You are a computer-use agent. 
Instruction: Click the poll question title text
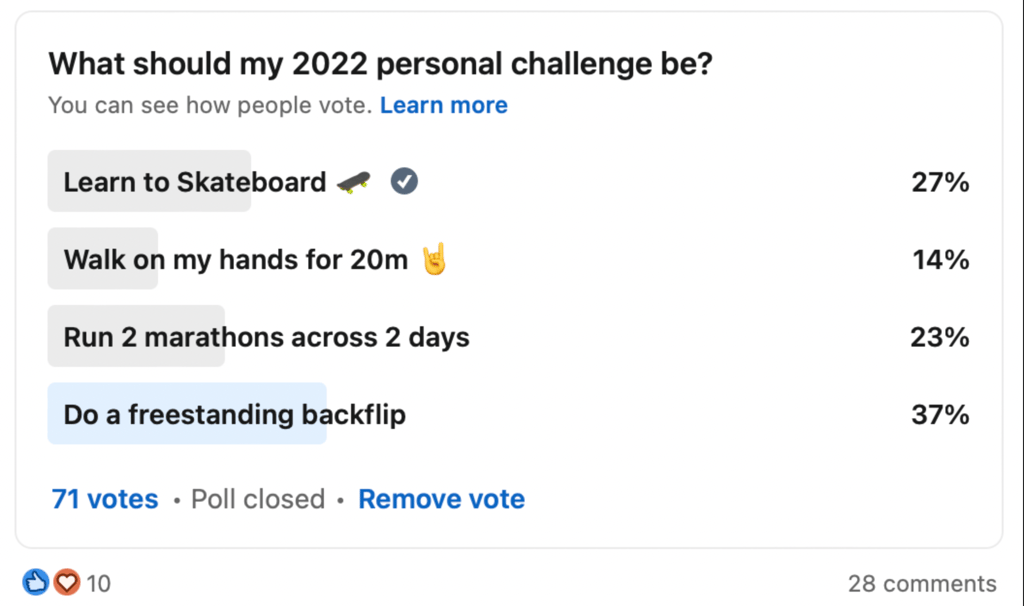tap(380, 64)
